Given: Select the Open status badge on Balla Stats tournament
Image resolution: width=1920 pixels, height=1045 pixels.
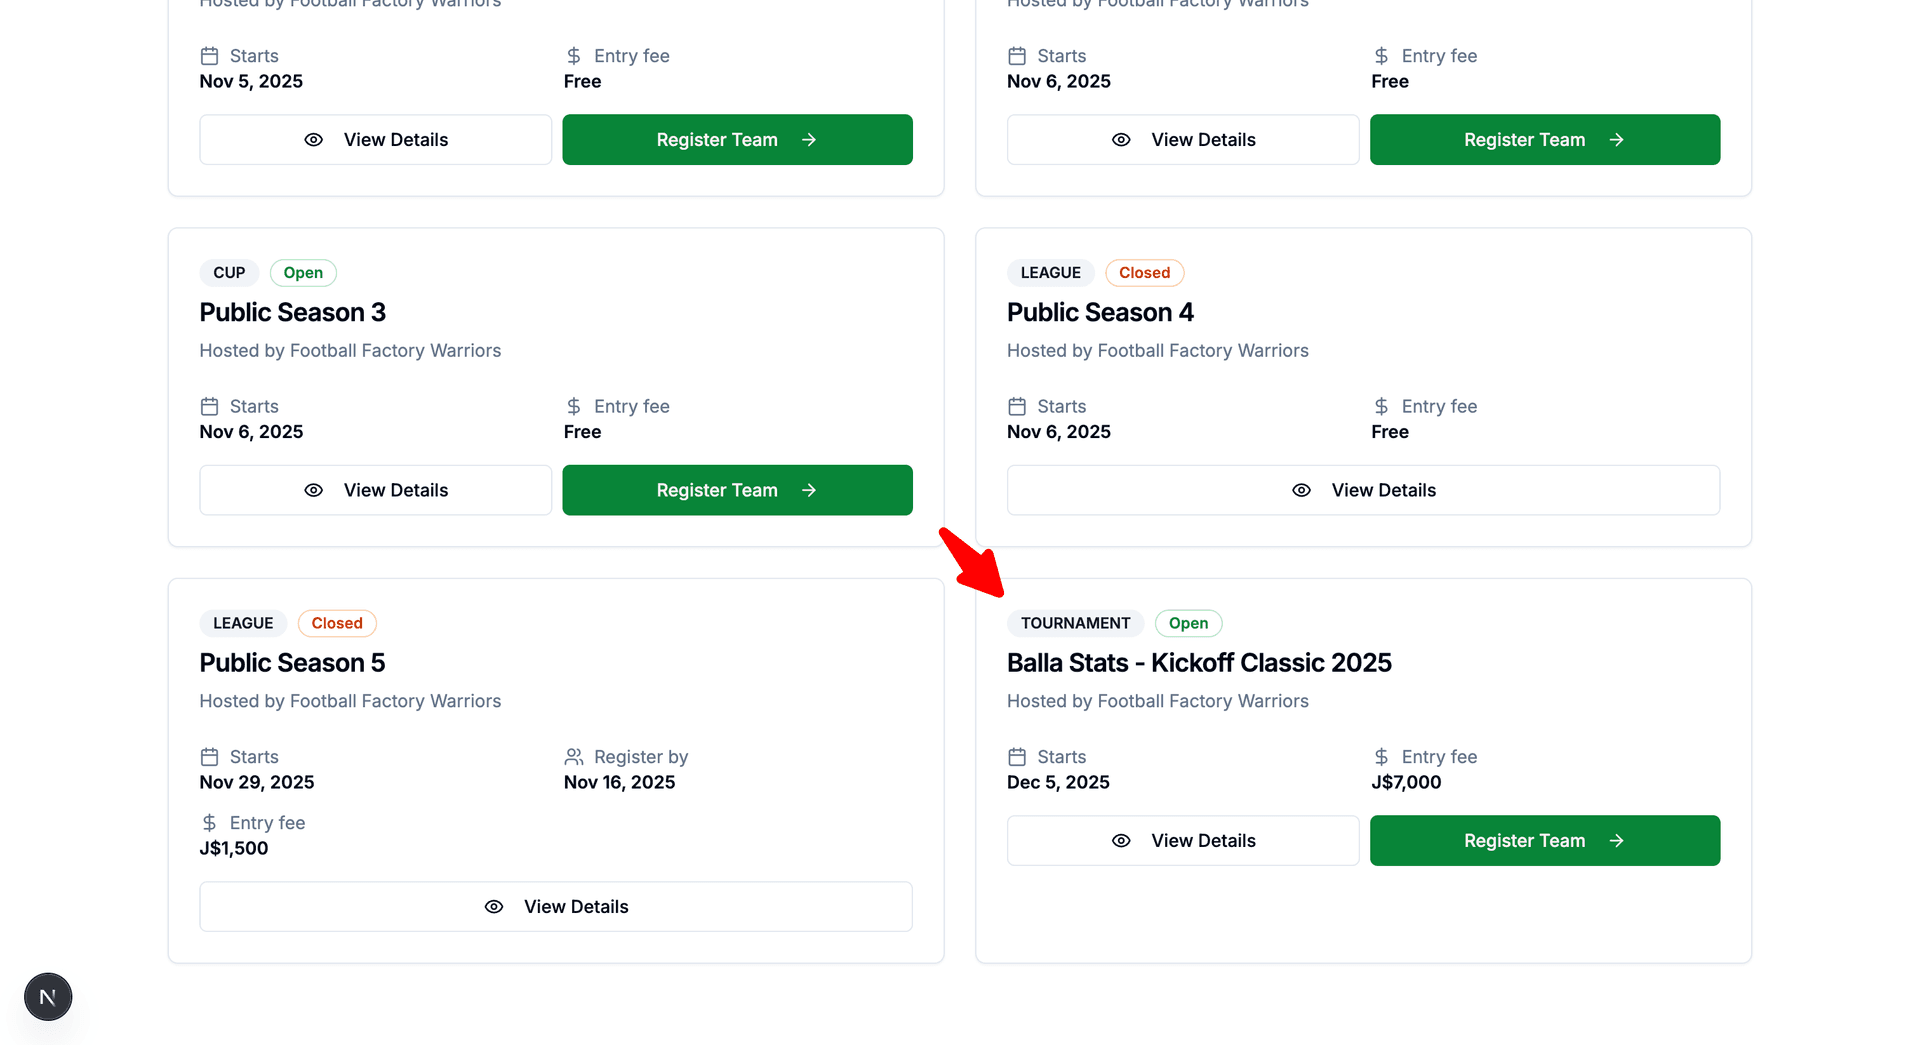Looking at the screenshot, I should pyautogui.click(x=1188, y=623).
